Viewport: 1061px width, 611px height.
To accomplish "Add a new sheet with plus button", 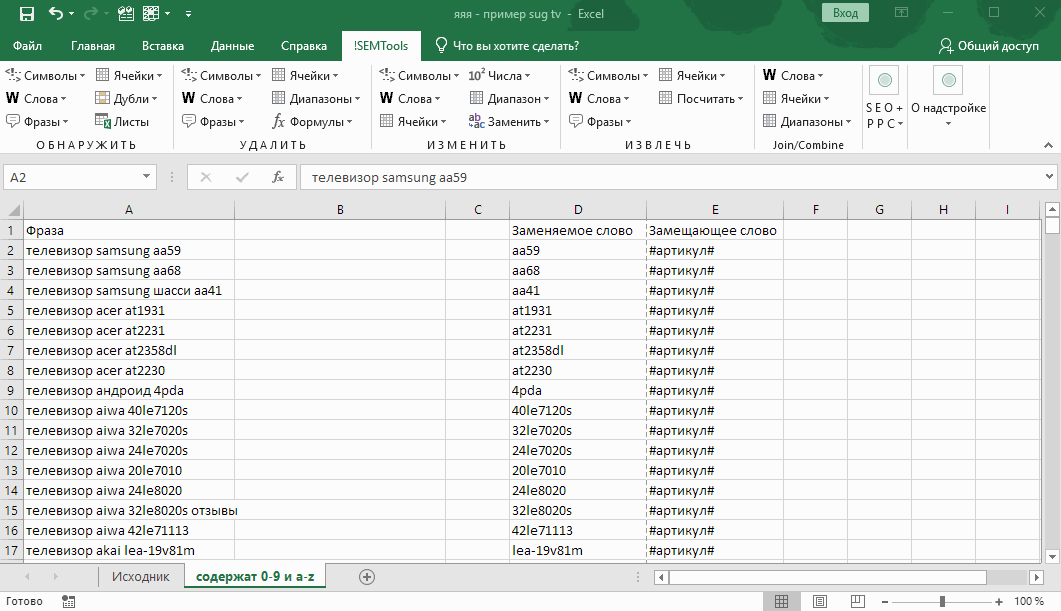I will [x=367, y=577].
